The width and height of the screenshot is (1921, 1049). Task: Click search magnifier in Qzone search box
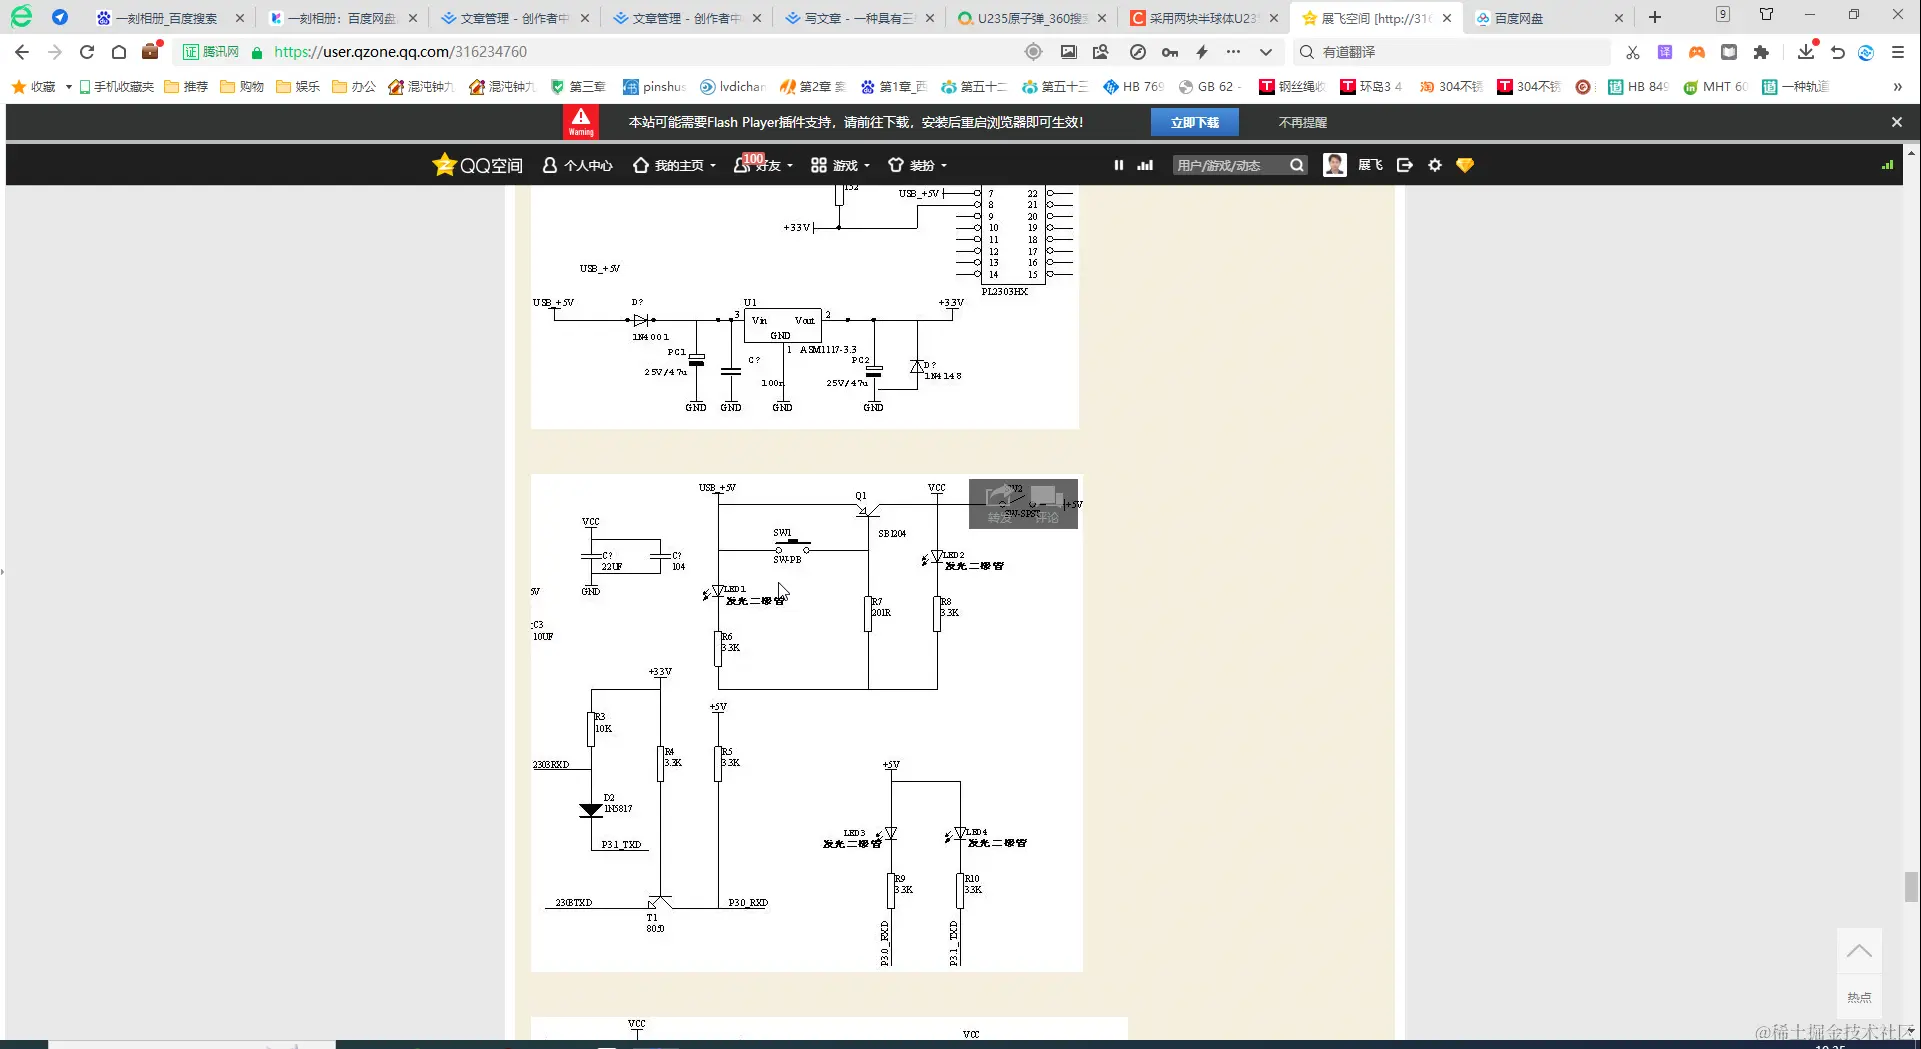pyautogui.click(x=1297, y=165)
